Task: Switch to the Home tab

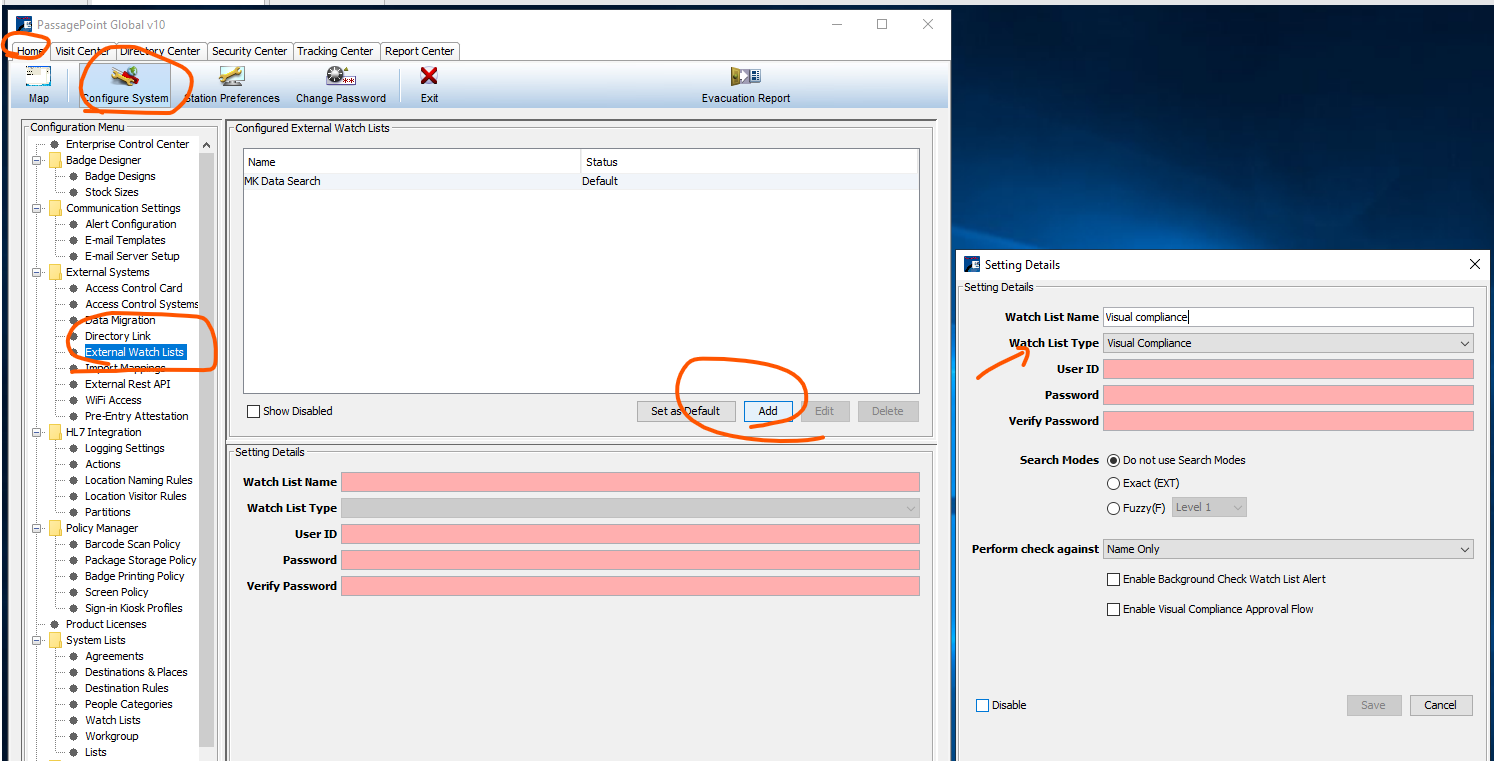Action: click(30, 51)
